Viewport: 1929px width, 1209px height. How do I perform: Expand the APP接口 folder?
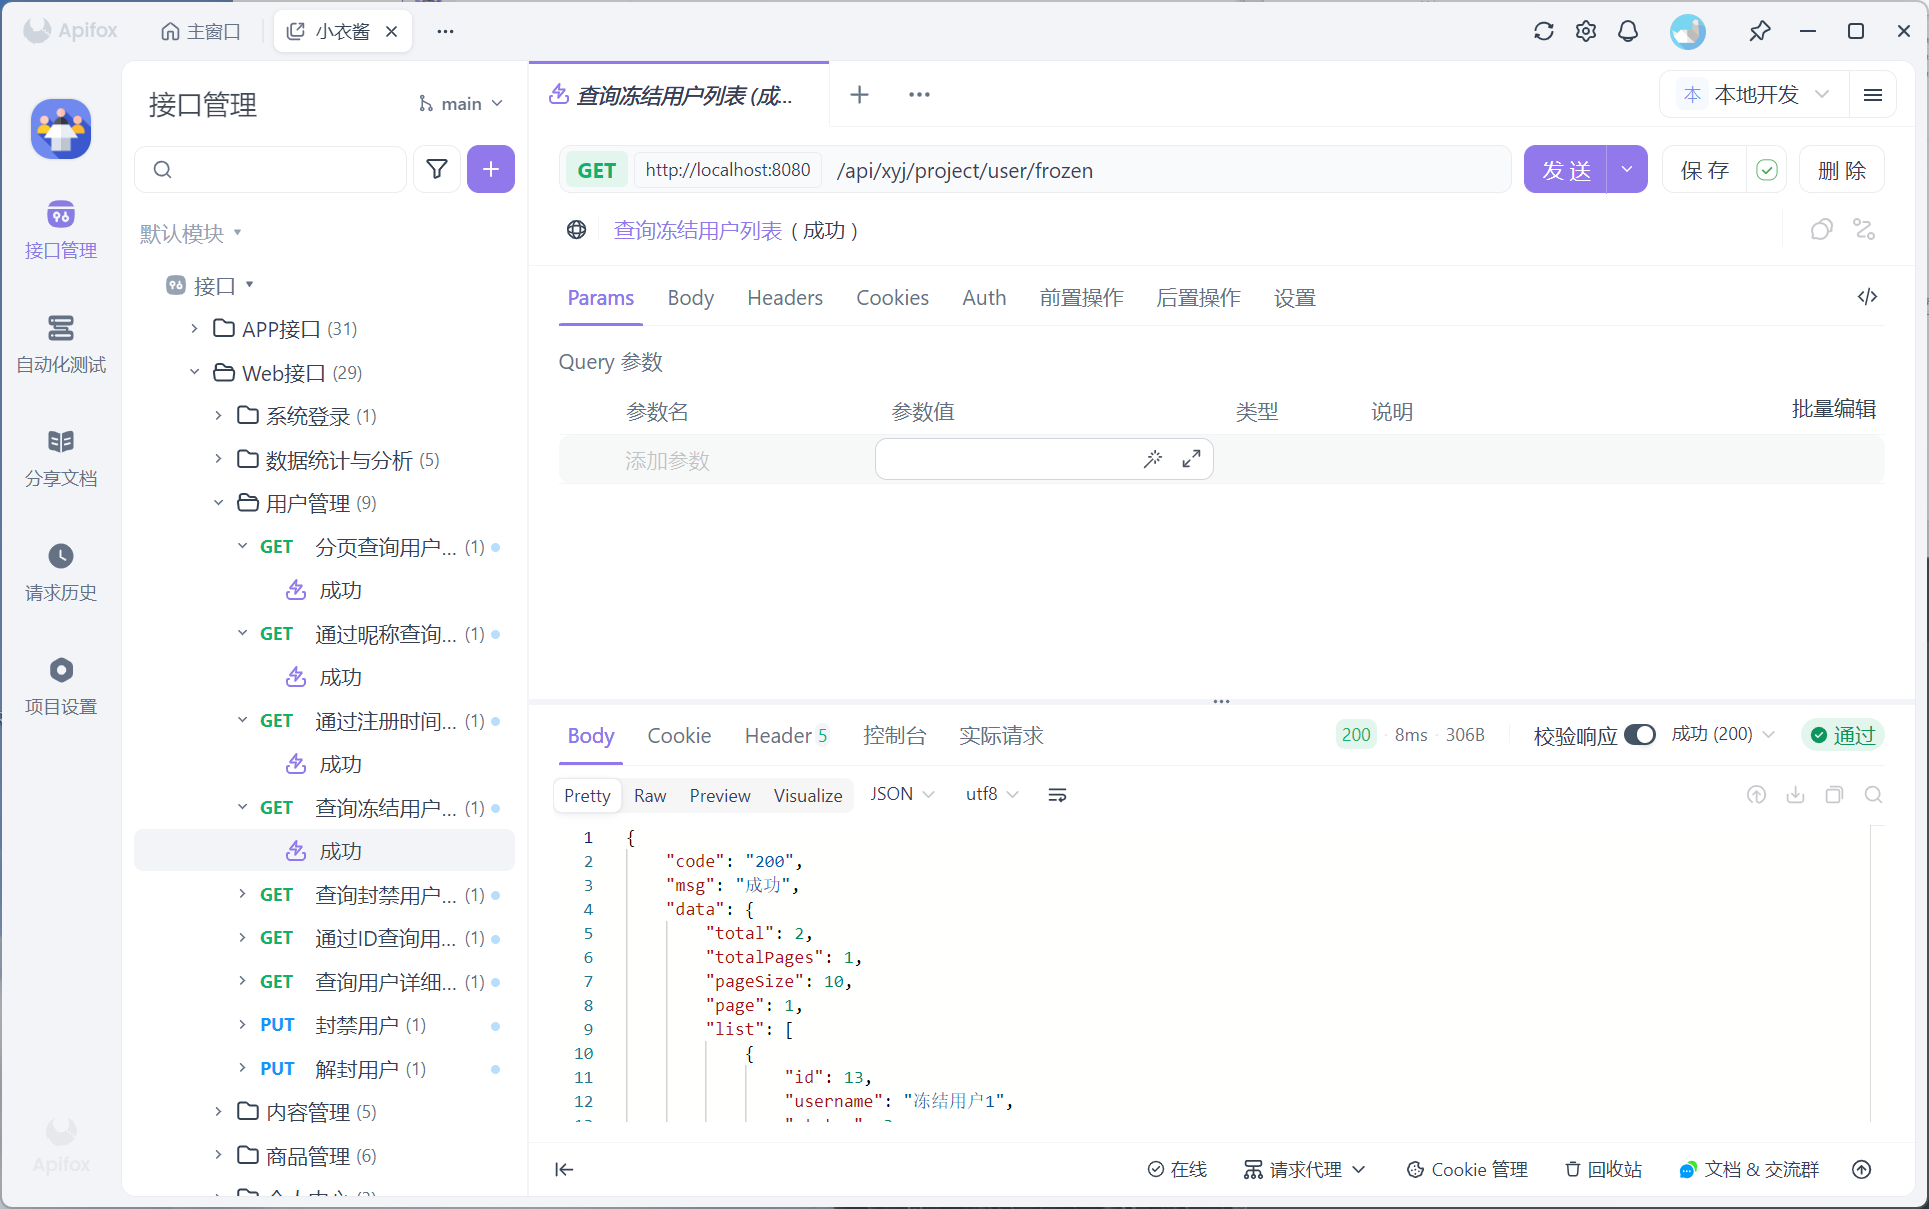tap(195, 329)
